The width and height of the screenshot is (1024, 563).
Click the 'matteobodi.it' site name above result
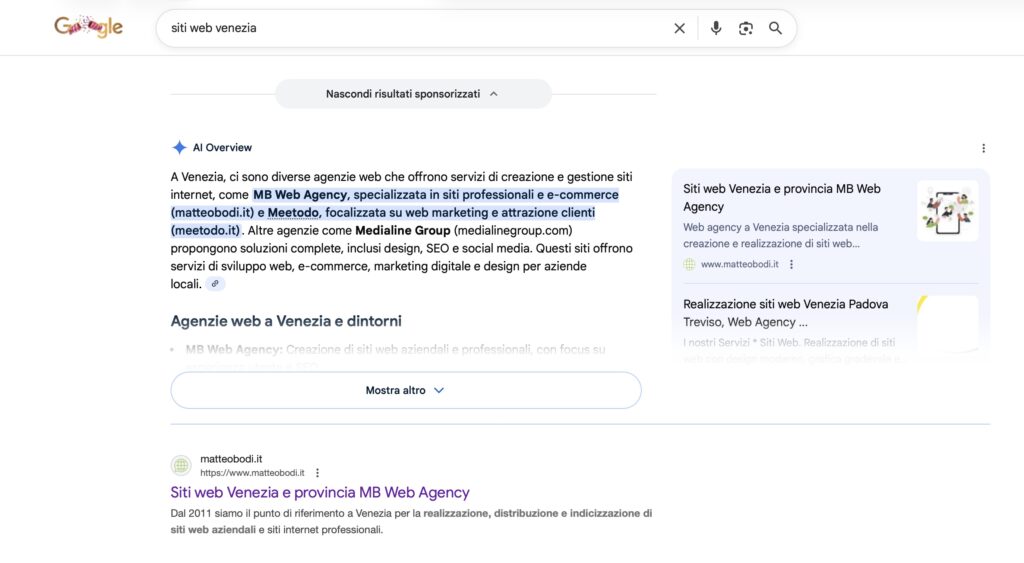[231, 459]
